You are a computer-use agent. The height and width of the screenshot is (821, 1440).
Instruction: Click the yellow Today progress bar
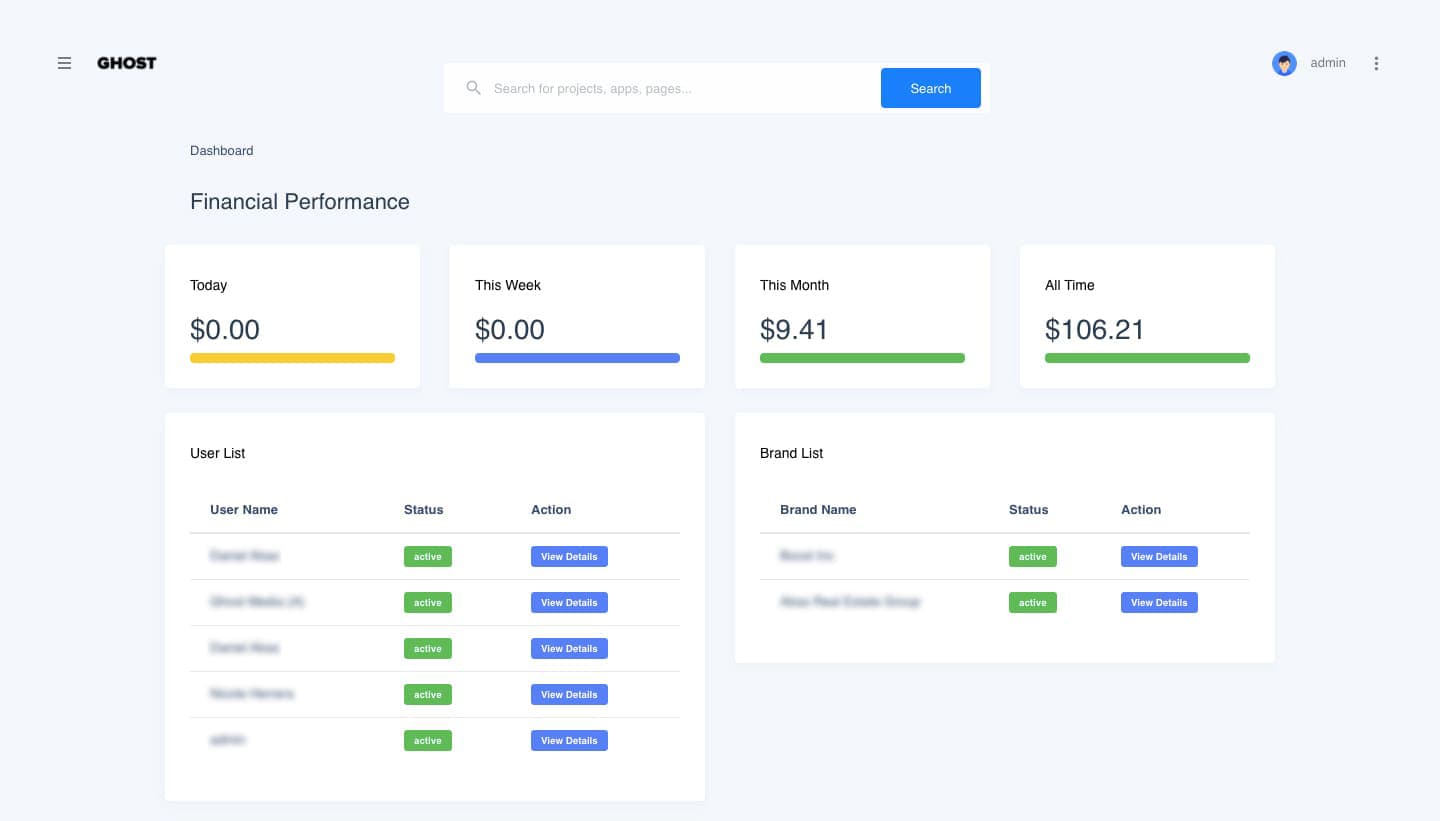pos(292,358)
